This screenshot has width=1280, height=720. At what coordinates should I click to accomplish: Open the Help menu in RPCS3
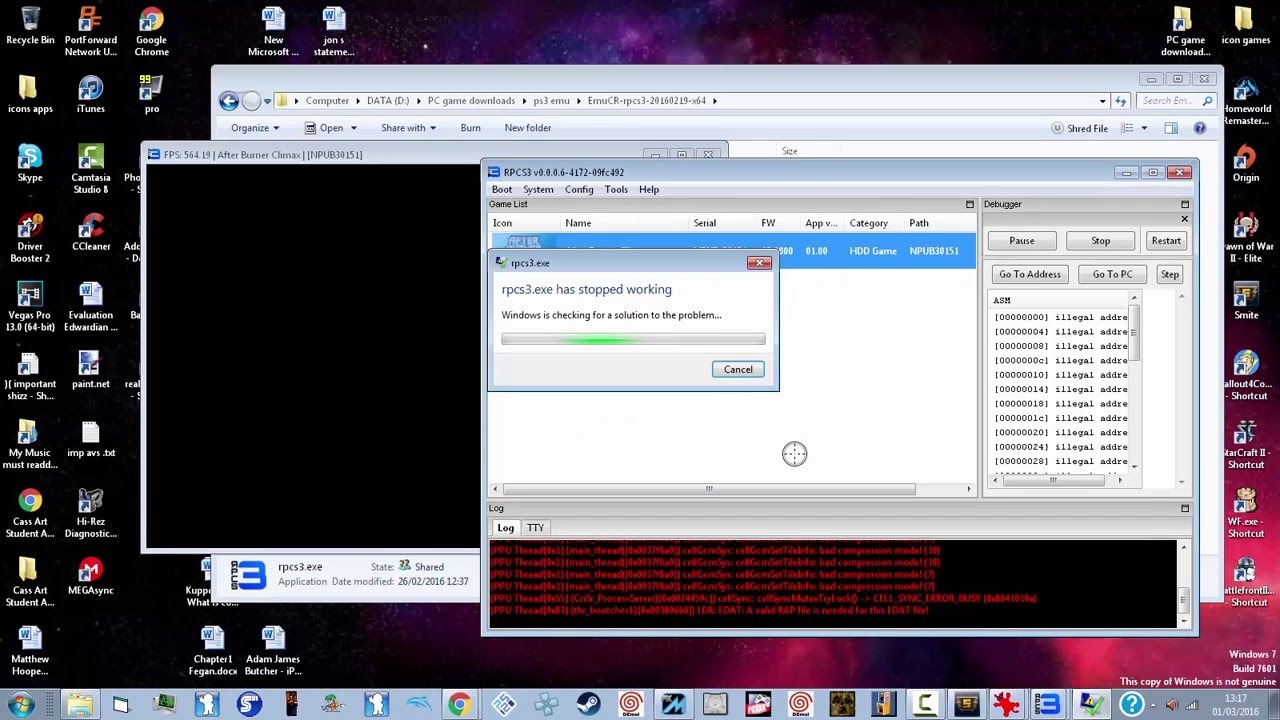click(x=649, y=190)
